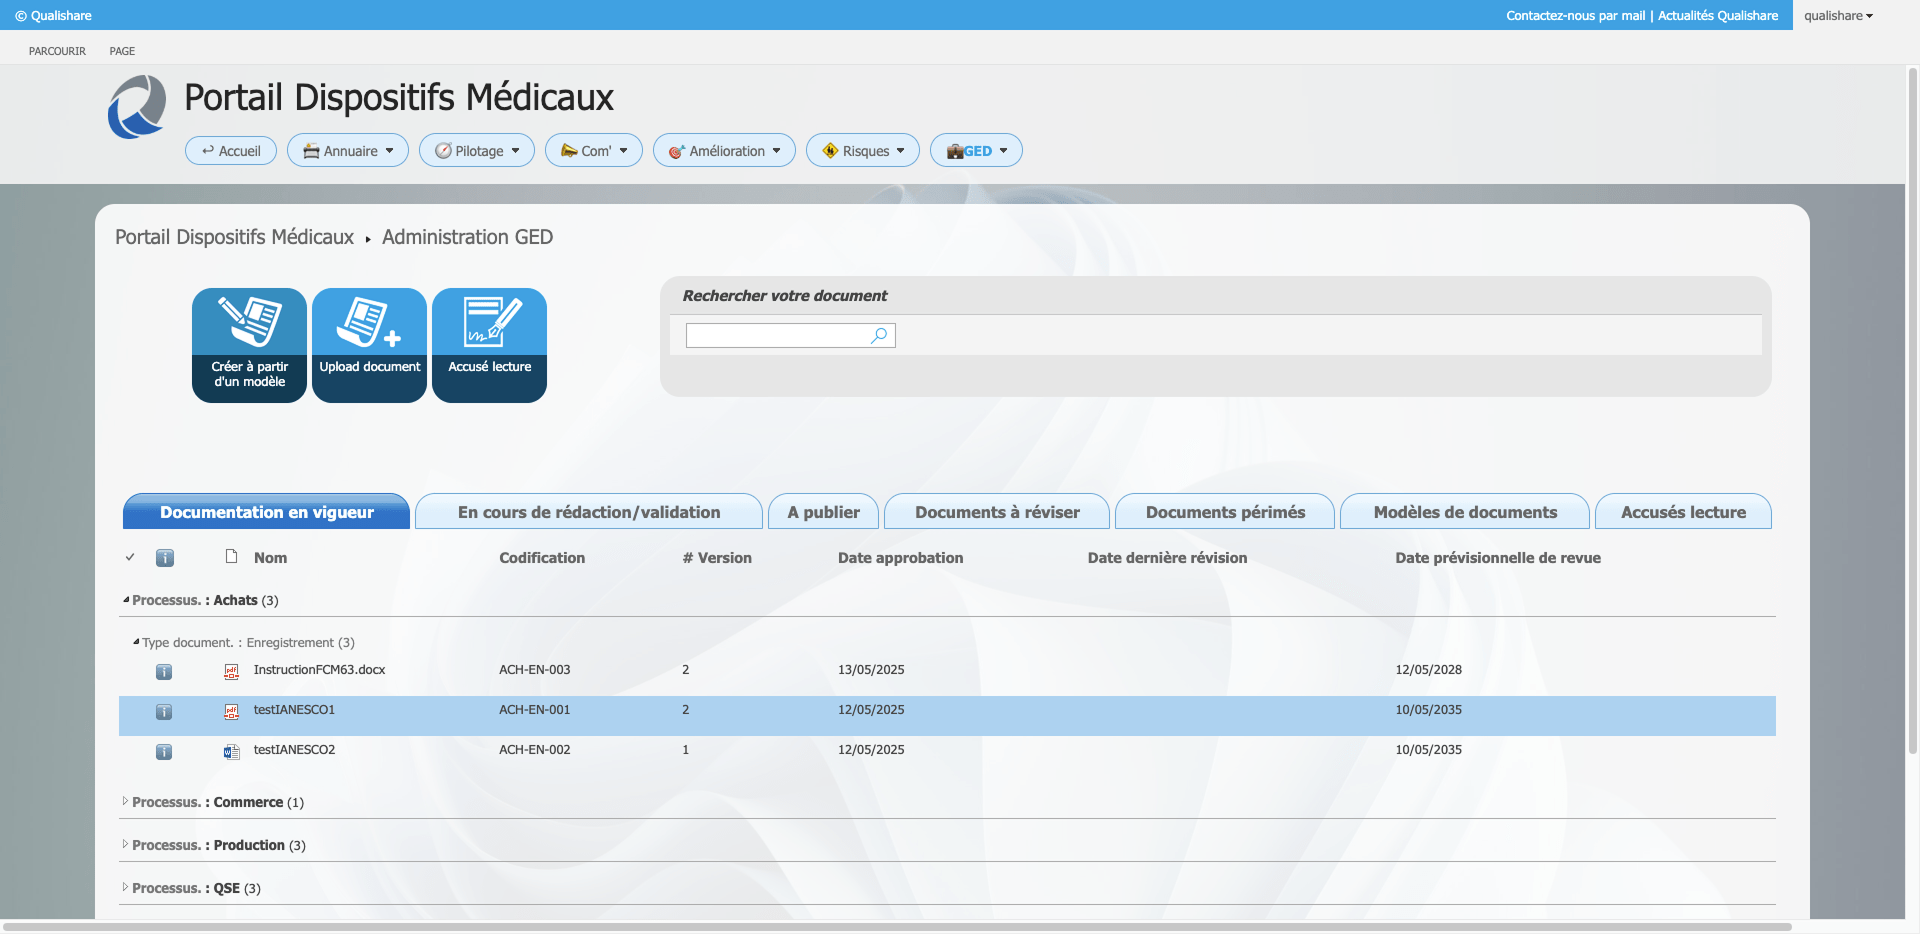Open the Risques dropdown menu

[x=863, y=150]
